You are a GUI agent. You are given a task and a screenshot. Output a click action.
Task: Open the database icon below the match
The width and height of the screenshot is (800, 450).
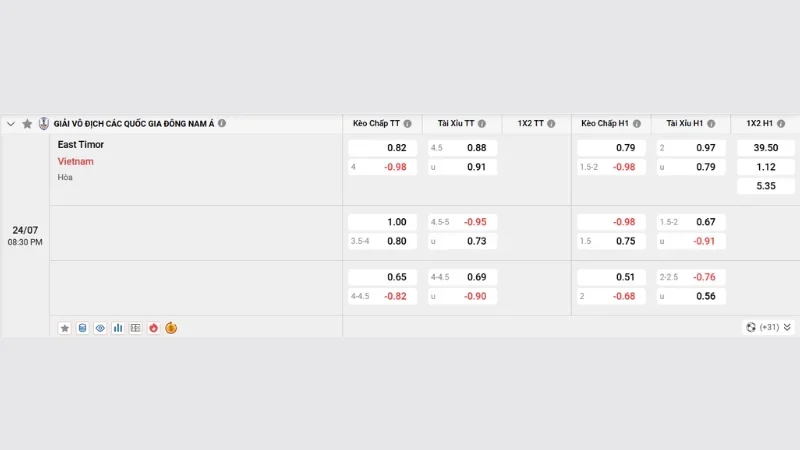coord(82,328)
